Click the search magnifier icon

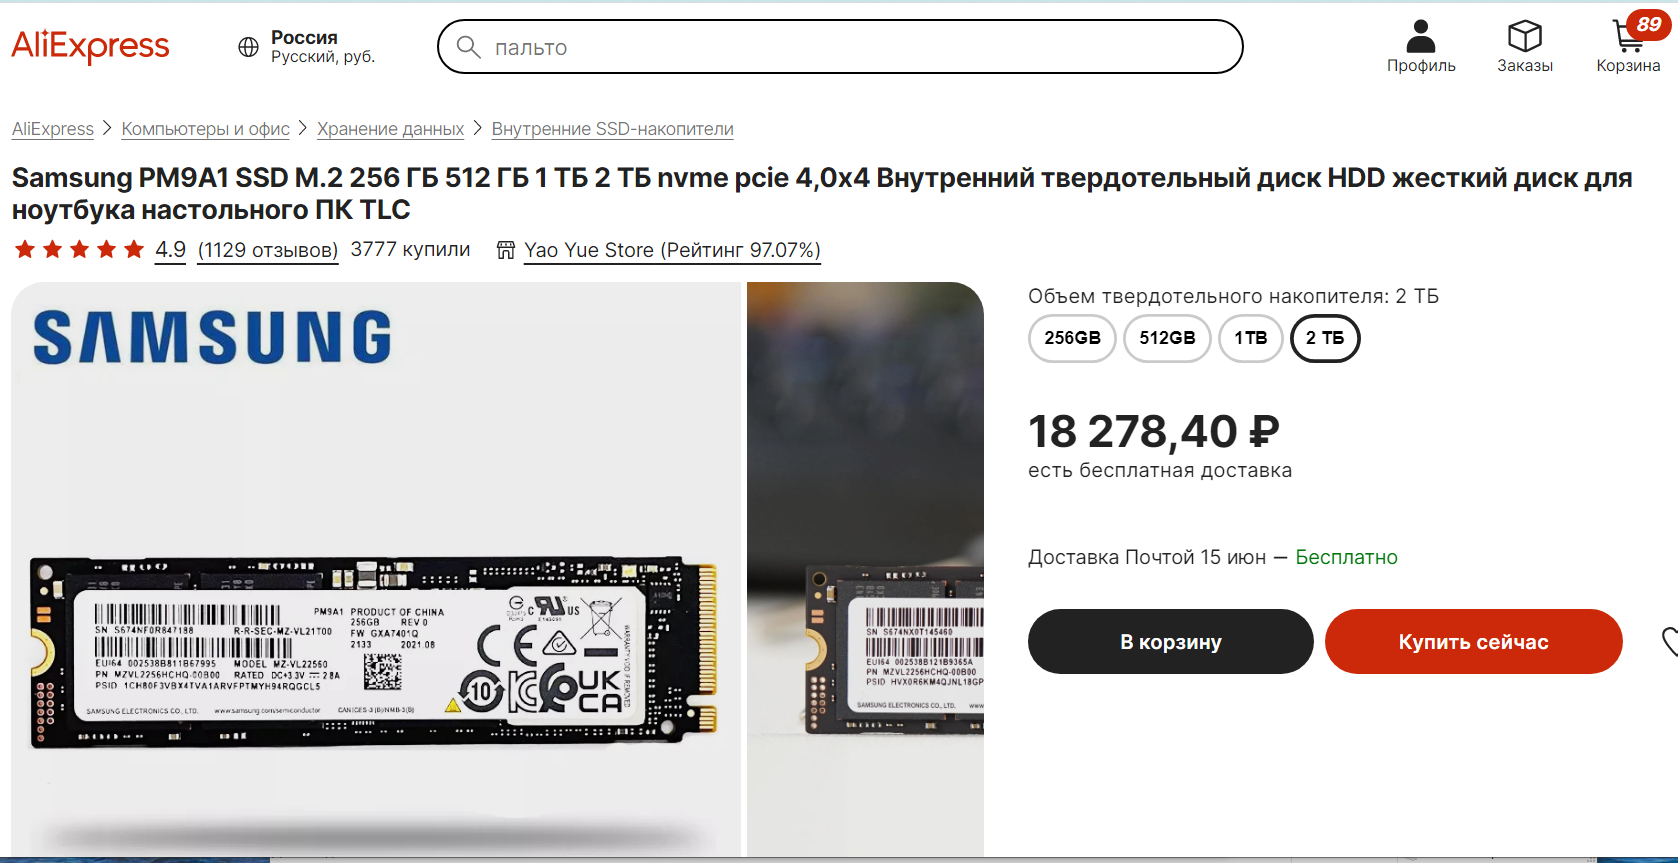coord(468,47)
